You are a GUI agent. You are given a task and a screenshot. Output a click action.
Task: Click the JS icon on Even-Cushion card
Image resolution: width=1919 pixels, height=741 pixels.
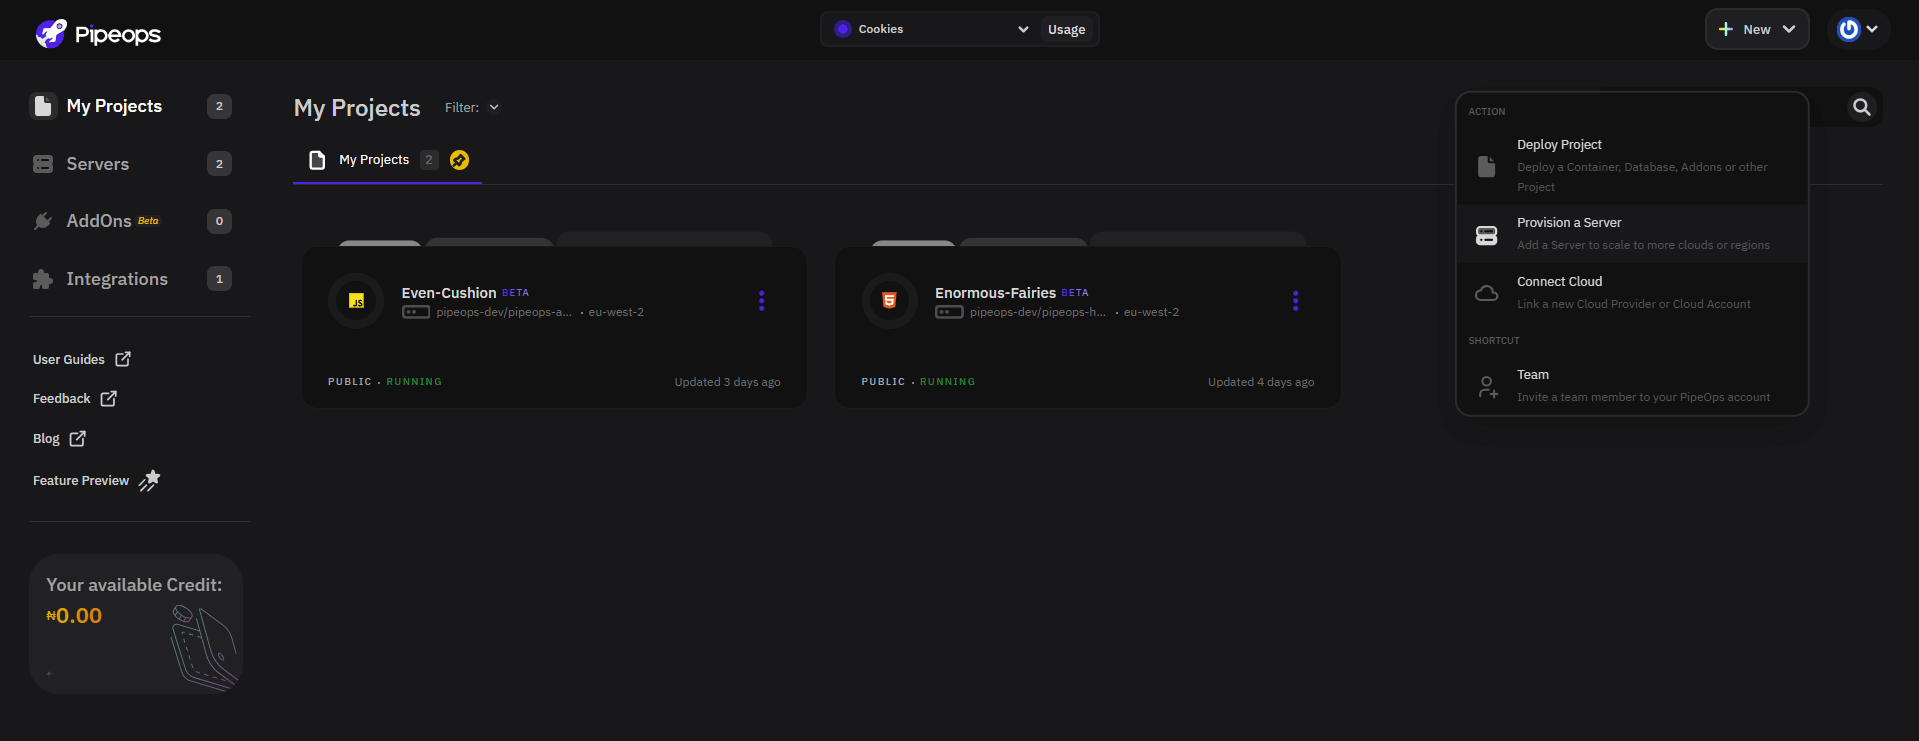point(356,301)
